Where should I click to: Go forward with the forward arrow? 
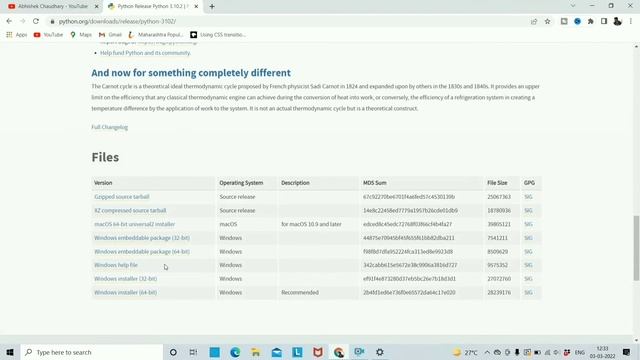(x=22, y=21)
